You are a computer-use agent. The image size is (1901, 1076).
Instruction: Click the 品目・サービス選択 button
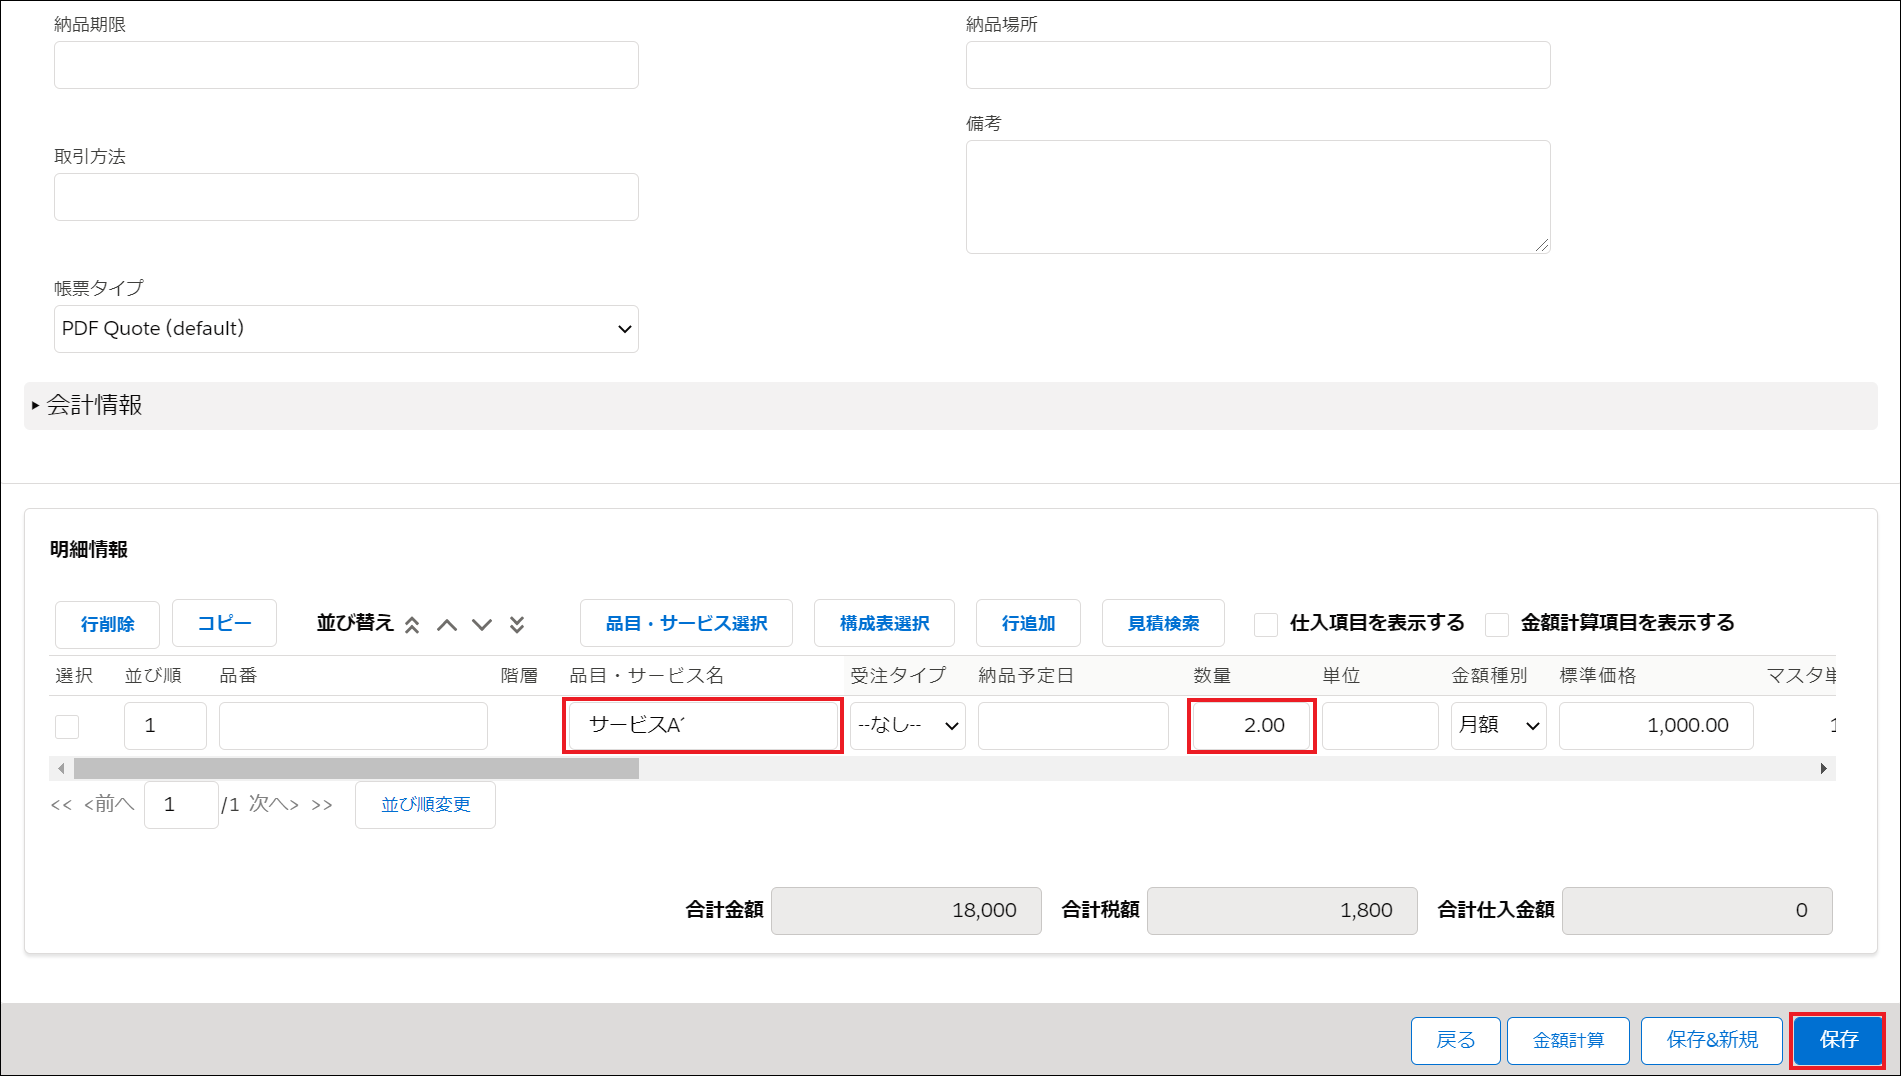pyautogui.click(x=686, y=624)
